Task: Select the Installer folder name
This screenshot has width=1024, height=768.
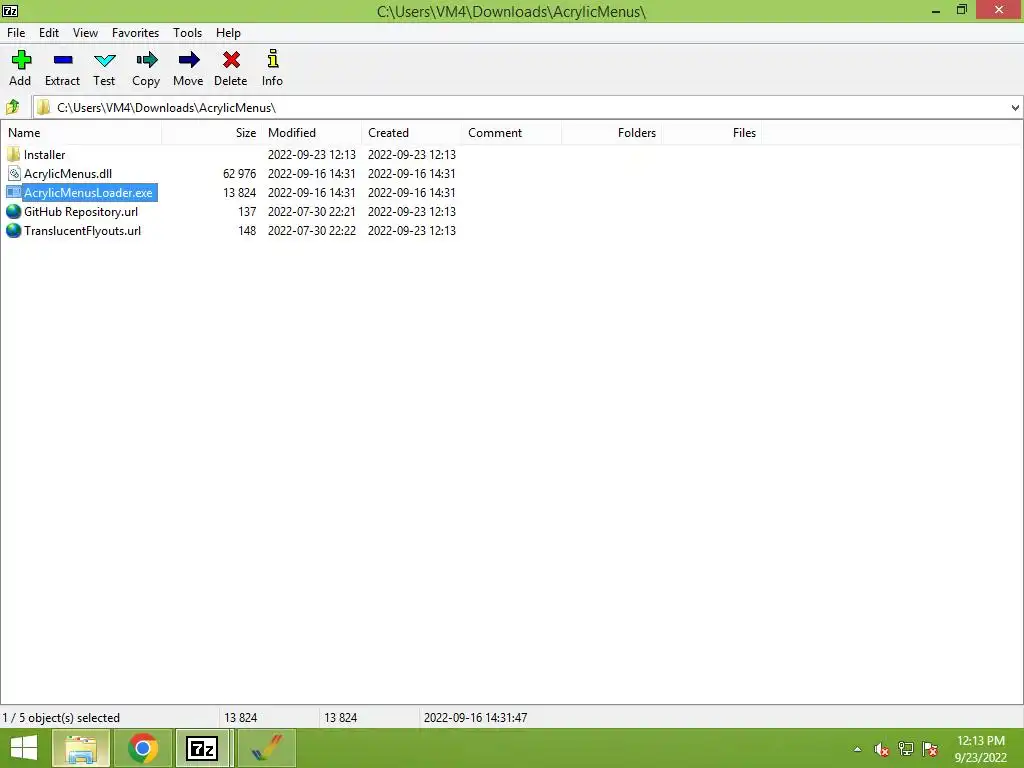Action: 44,155
